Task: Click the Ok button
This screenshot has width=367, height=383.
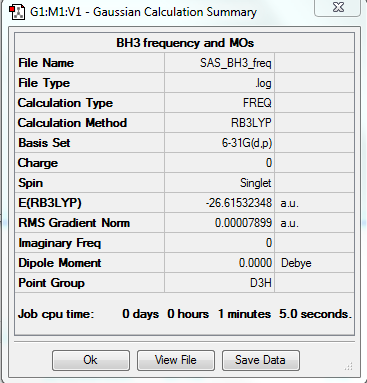Action: click(x=91, y=360)
